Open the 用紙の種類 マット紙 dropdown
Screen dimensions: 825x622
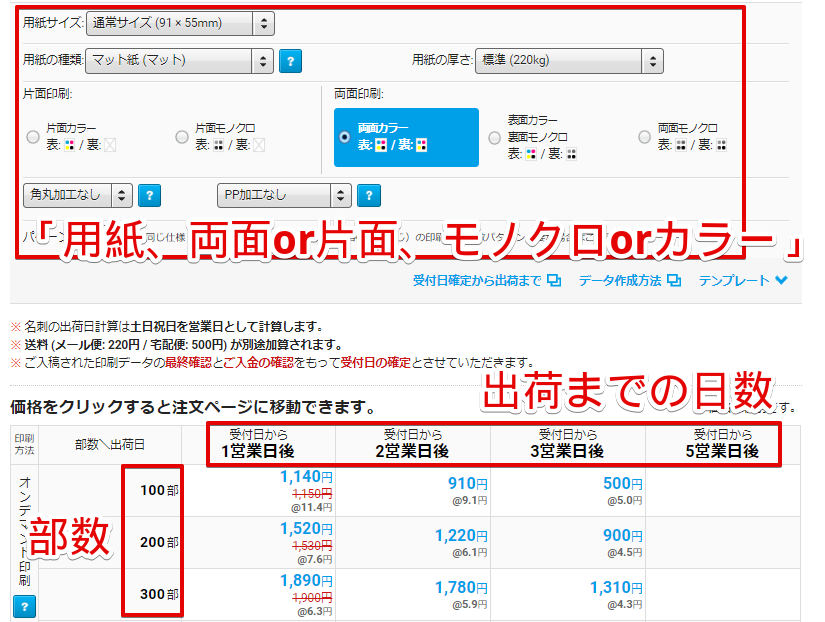coord(180,60)
